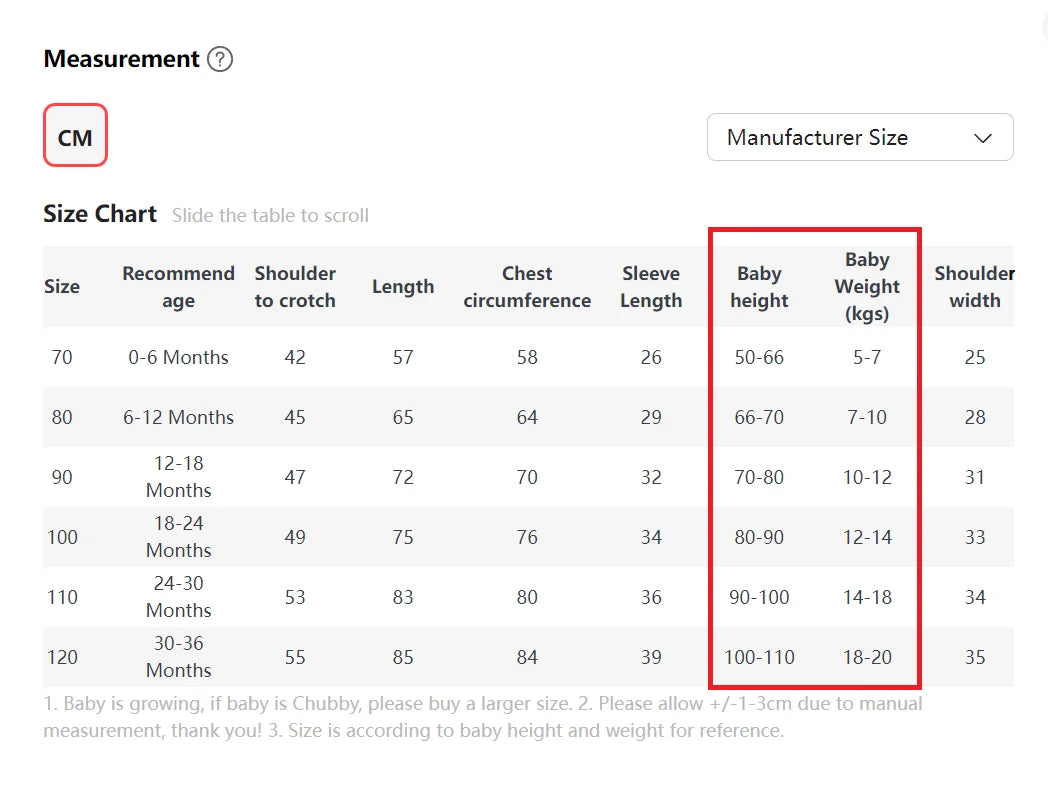This screenshot has width=1048, height=796.
Task: Click size 120 in the chart
Action: point(62,657)
